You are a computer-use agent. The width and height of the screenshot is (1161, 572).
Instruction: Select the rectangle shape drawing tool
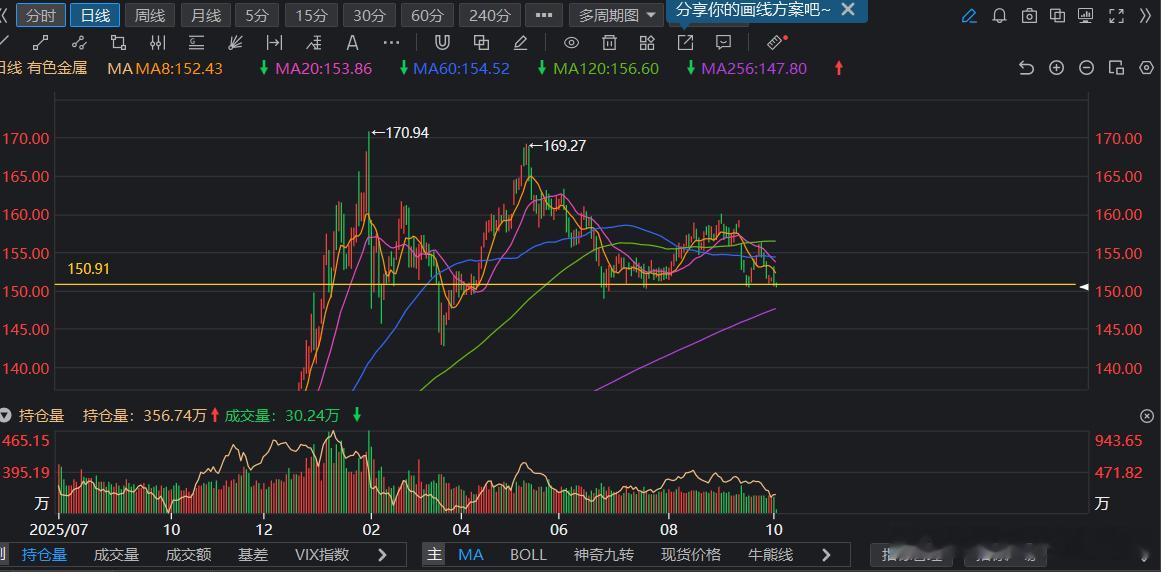(x=118, y=43)
